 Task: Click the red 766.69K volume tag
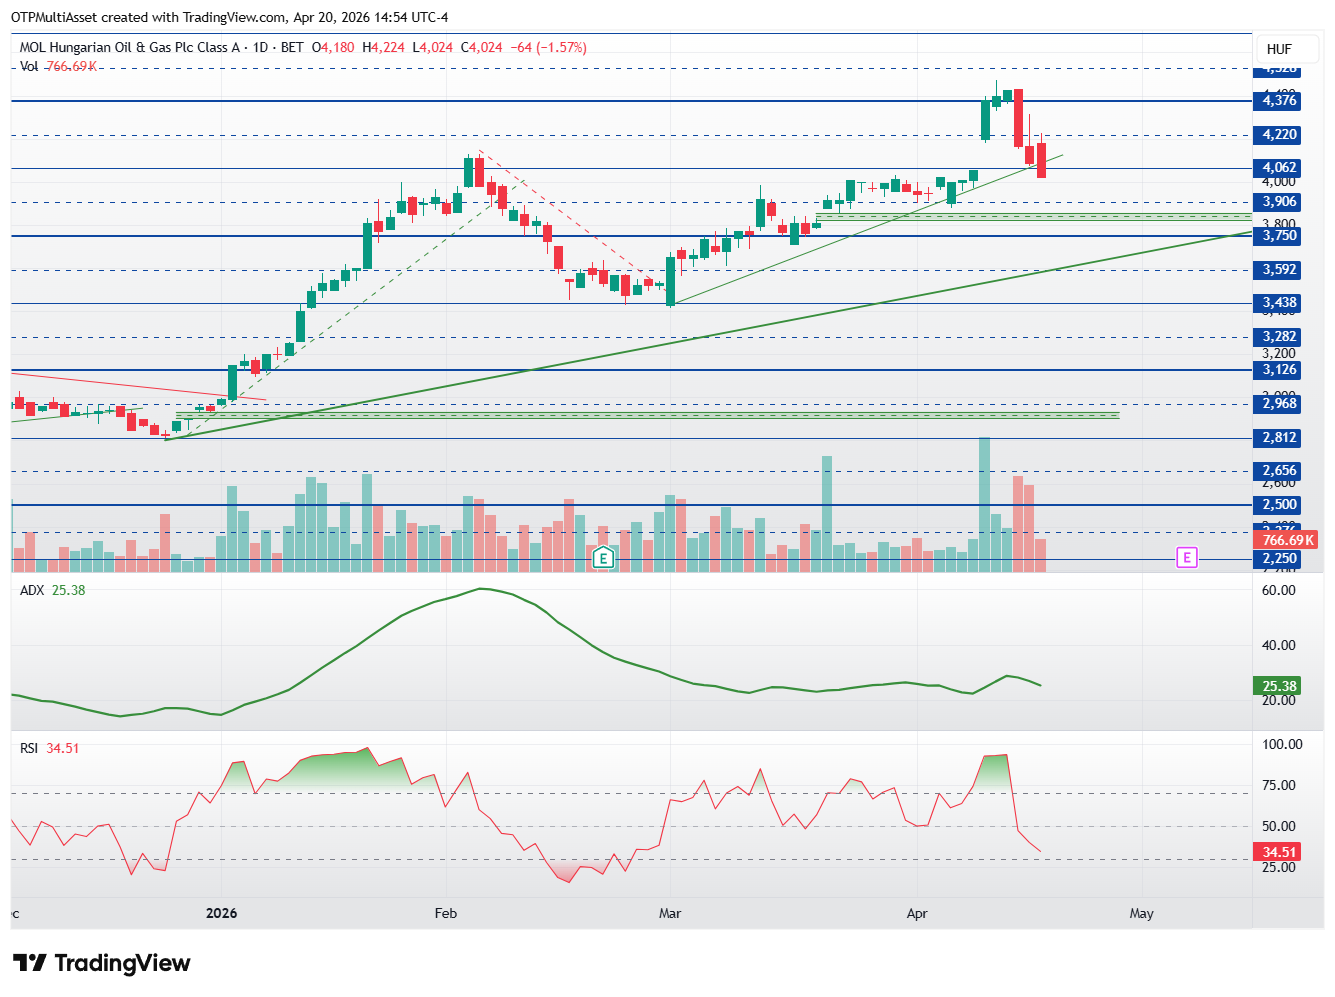[1286, 540]
